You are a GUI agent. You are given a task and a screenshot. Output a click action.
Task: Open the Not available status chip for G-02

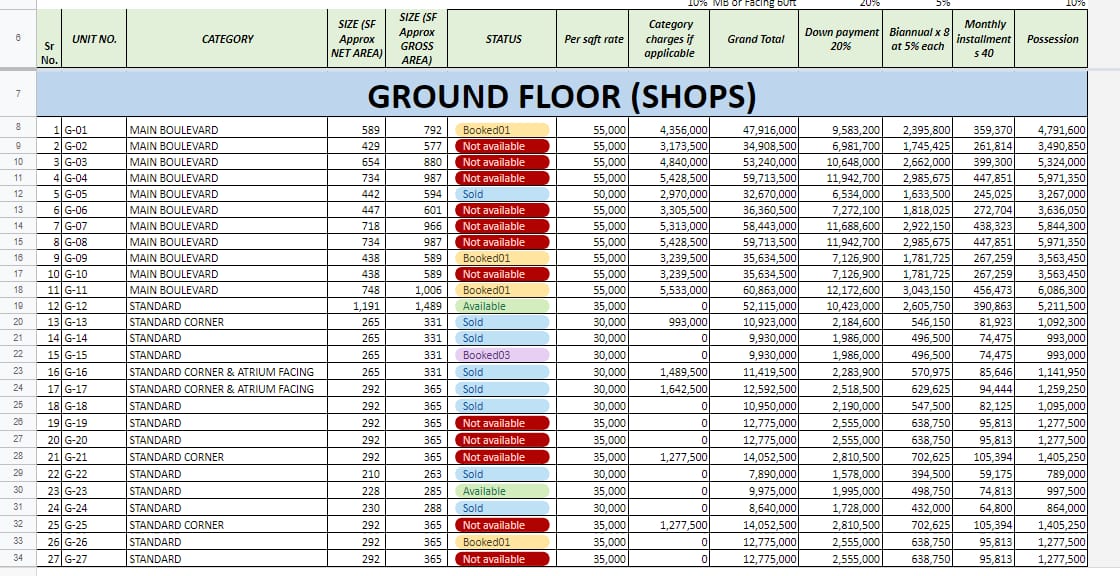pos(502,146)
